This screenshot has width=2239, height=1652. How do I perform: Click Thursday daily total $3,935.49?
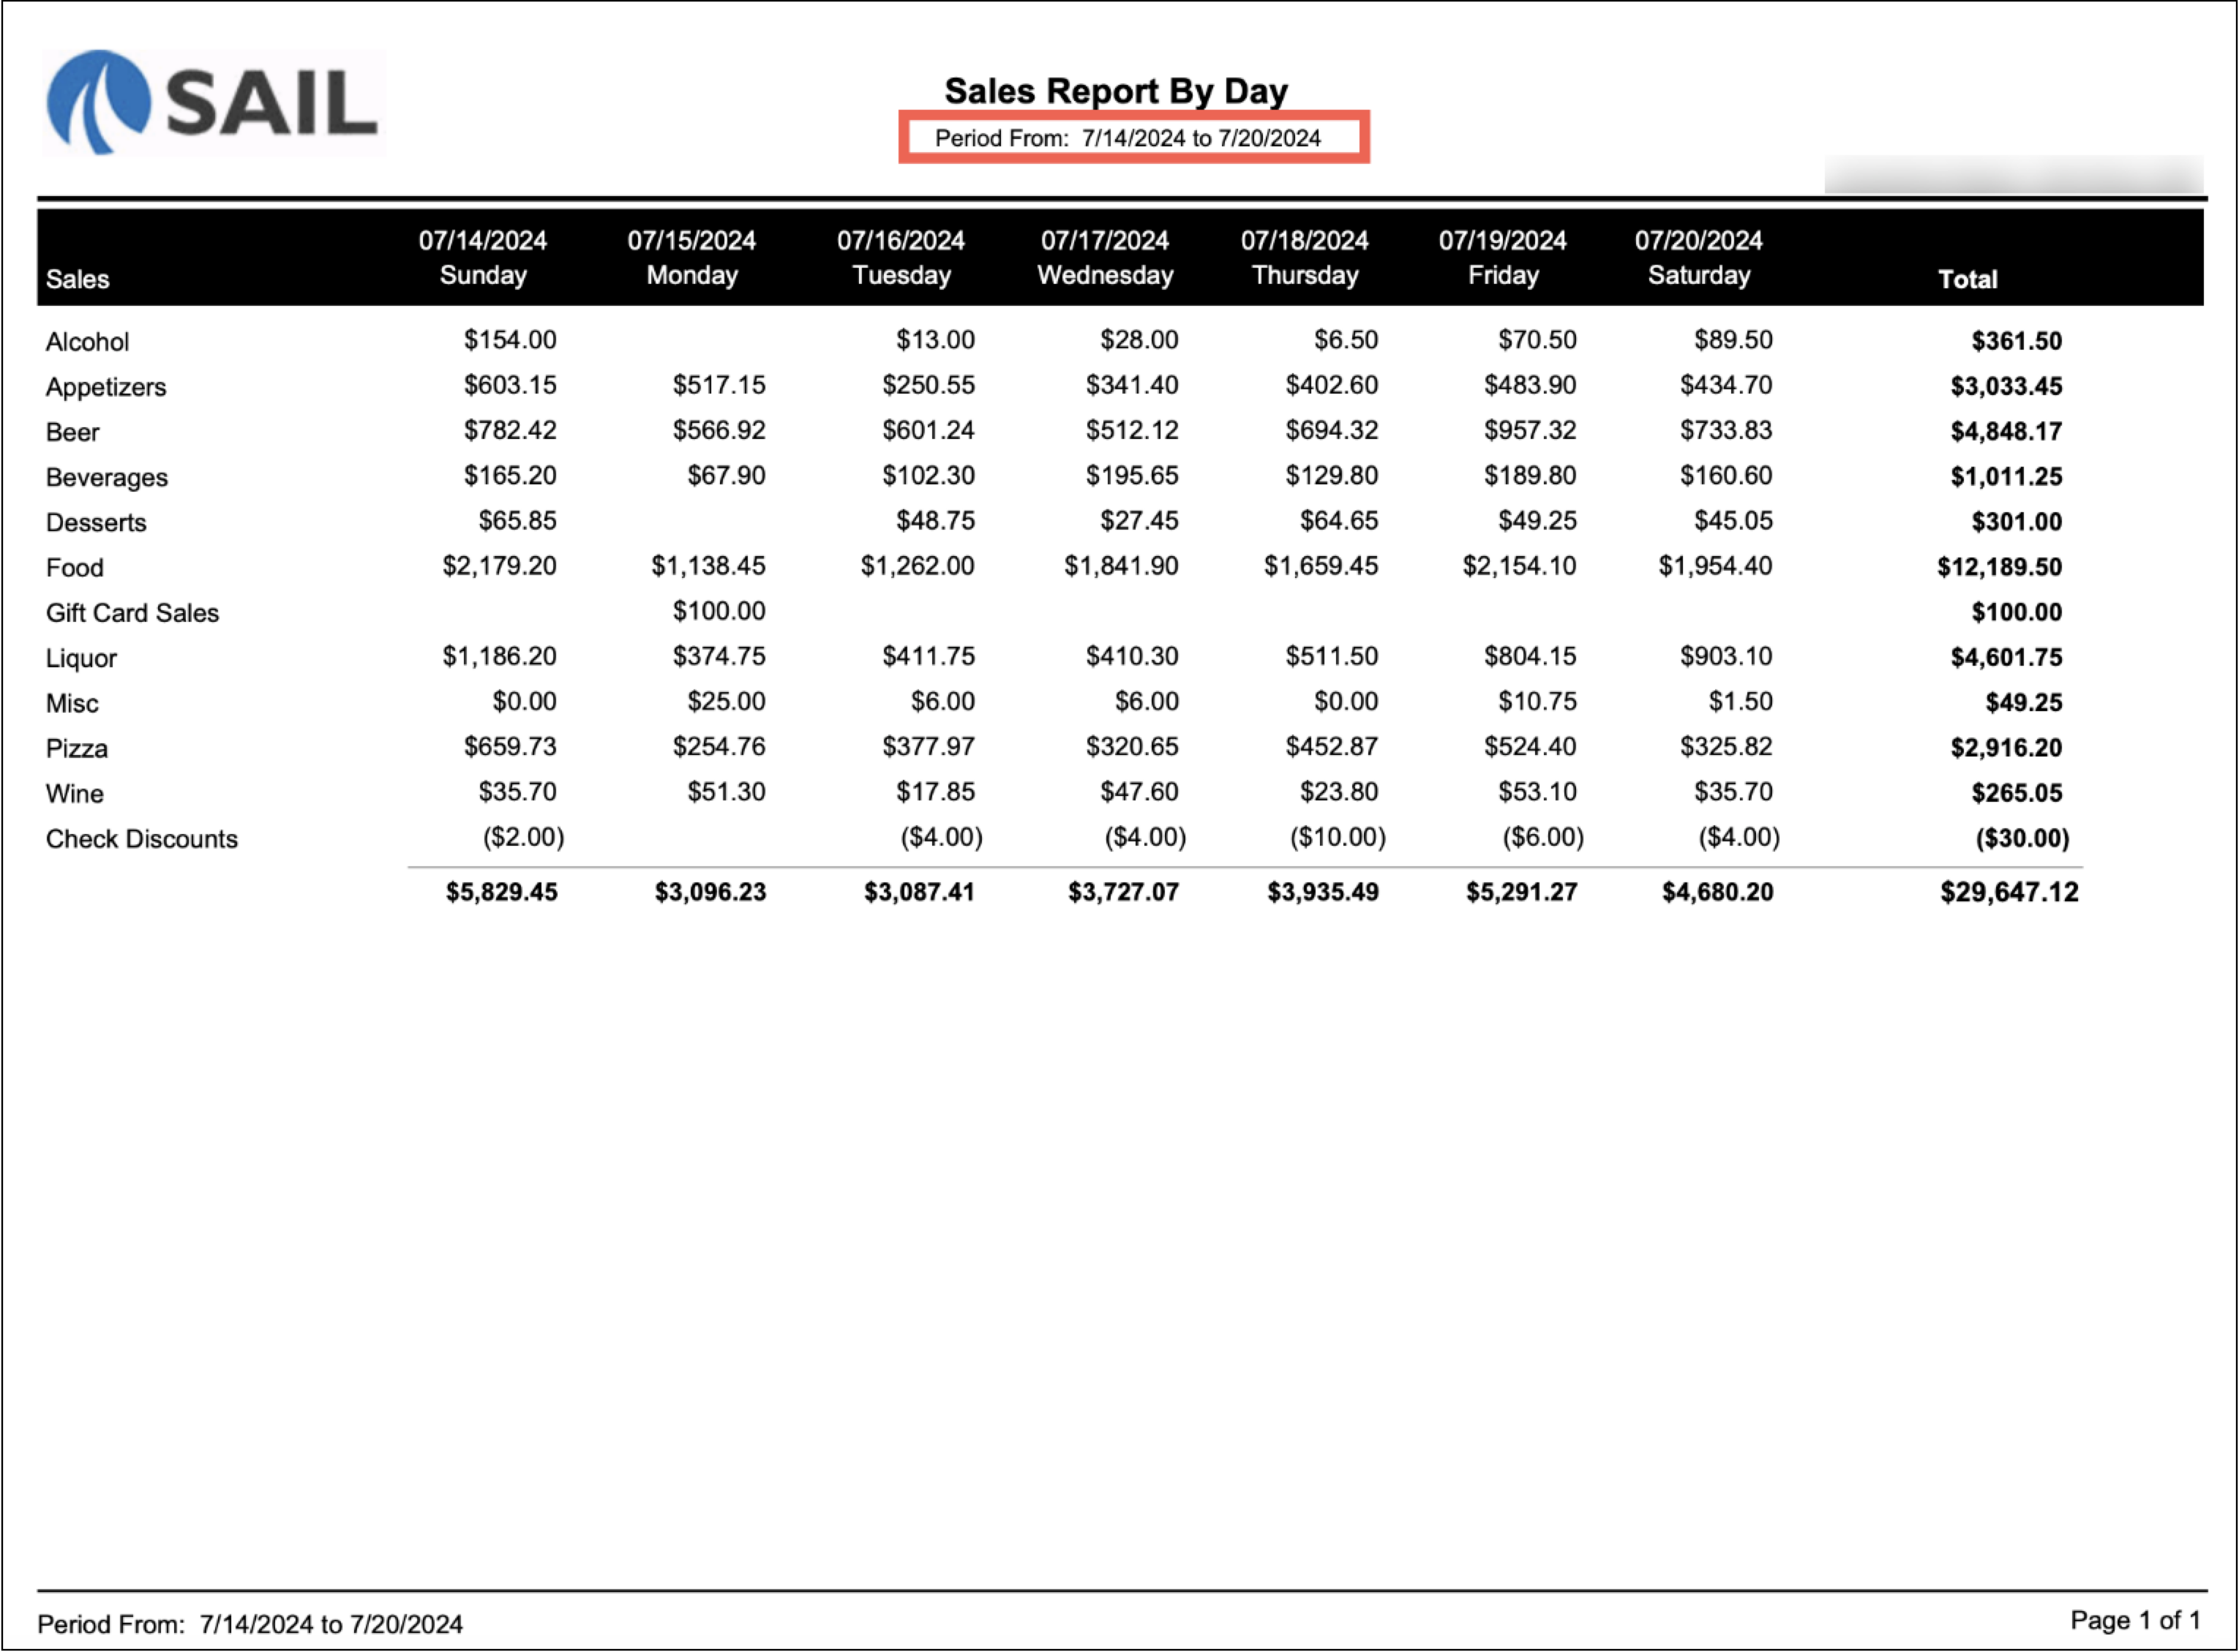click(1323, 892)
